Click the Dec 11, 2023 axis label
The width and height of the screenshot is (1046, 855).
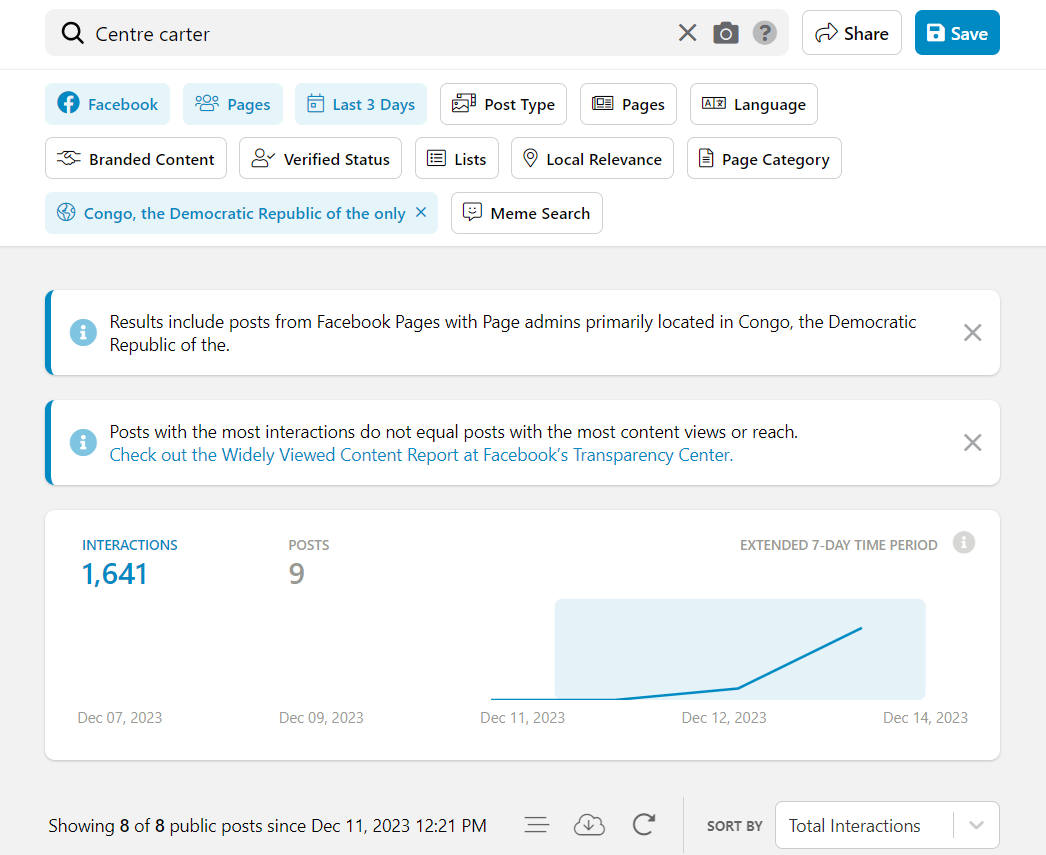[x=522, y=718]
